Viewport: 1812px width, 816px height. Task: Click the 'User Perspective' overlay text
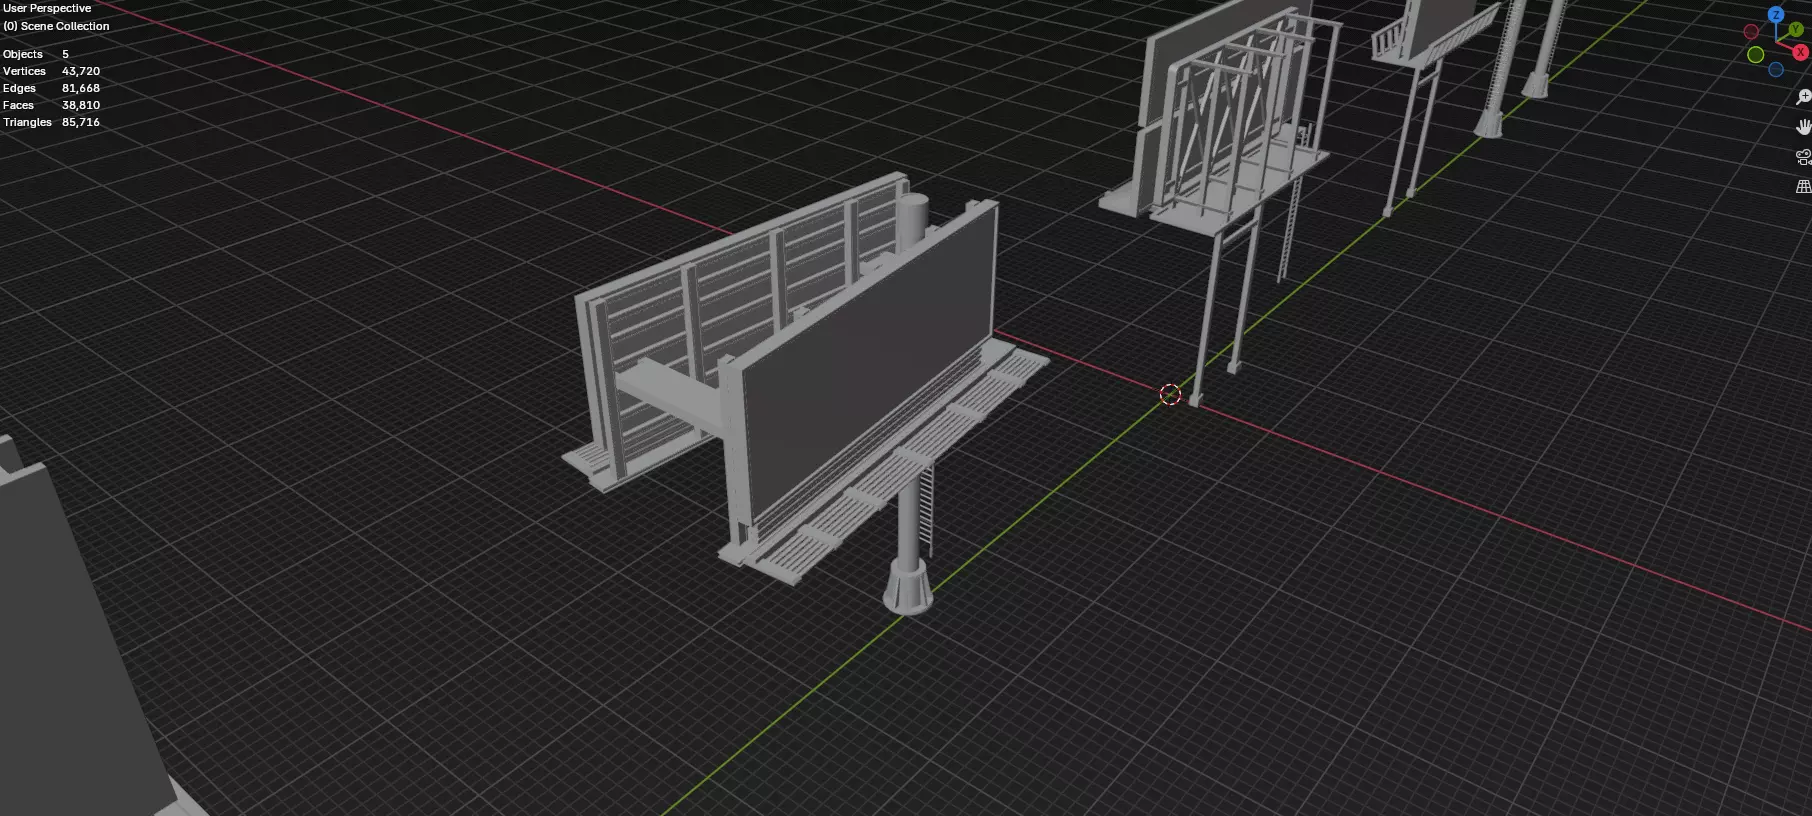[x=47, y=8]
